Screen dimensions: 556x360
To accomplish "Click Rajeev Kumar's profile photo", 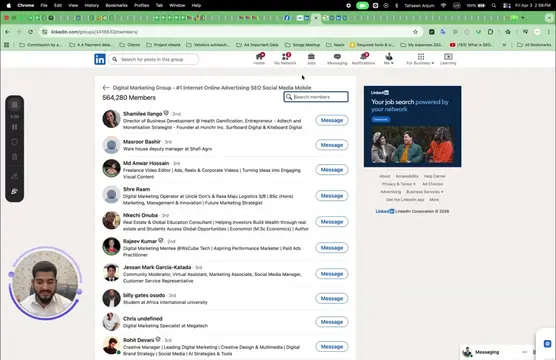I will click(111, 247).
